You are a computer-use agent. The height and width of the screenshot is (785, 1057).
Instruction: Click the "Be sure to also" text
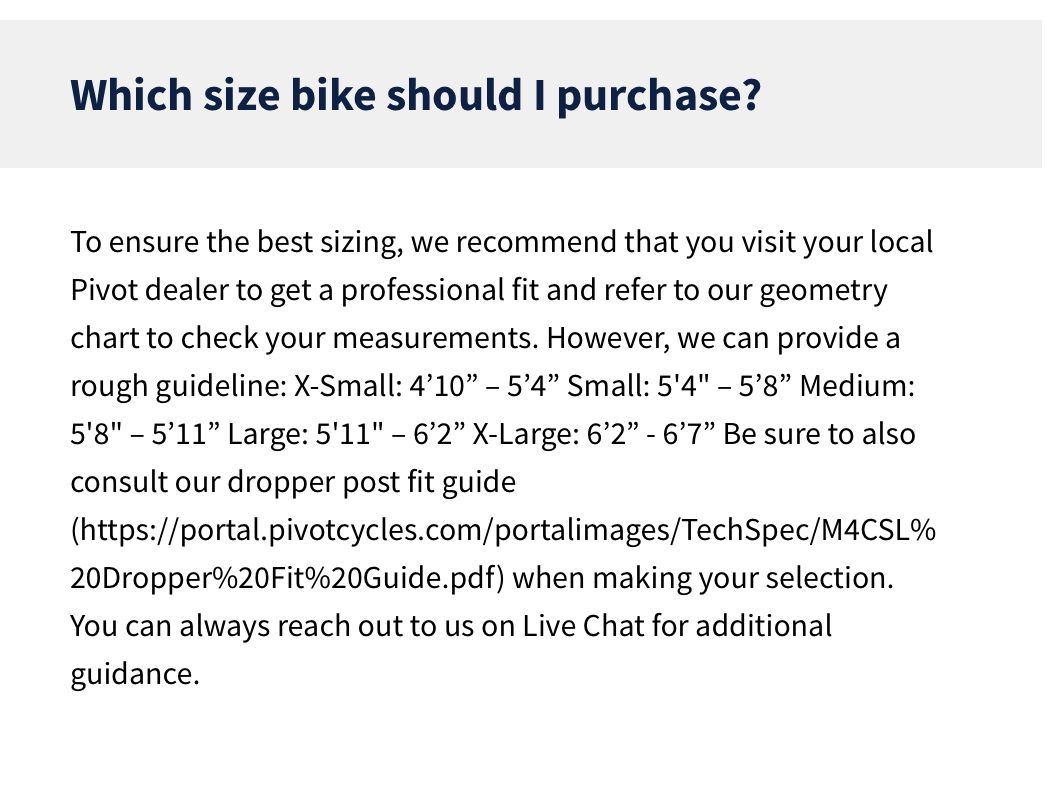(x=819, y=435)
